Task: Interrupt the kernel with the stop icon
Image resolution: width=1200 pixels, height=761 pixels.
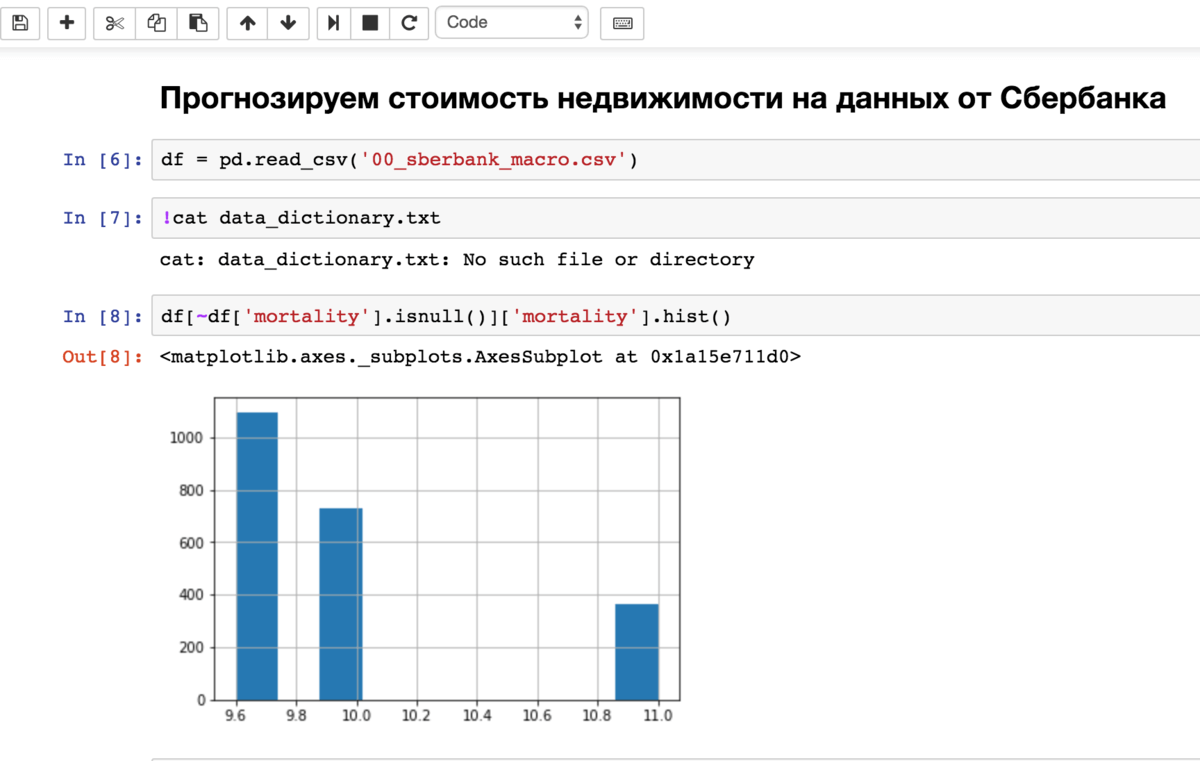Action: pos(370,22)
